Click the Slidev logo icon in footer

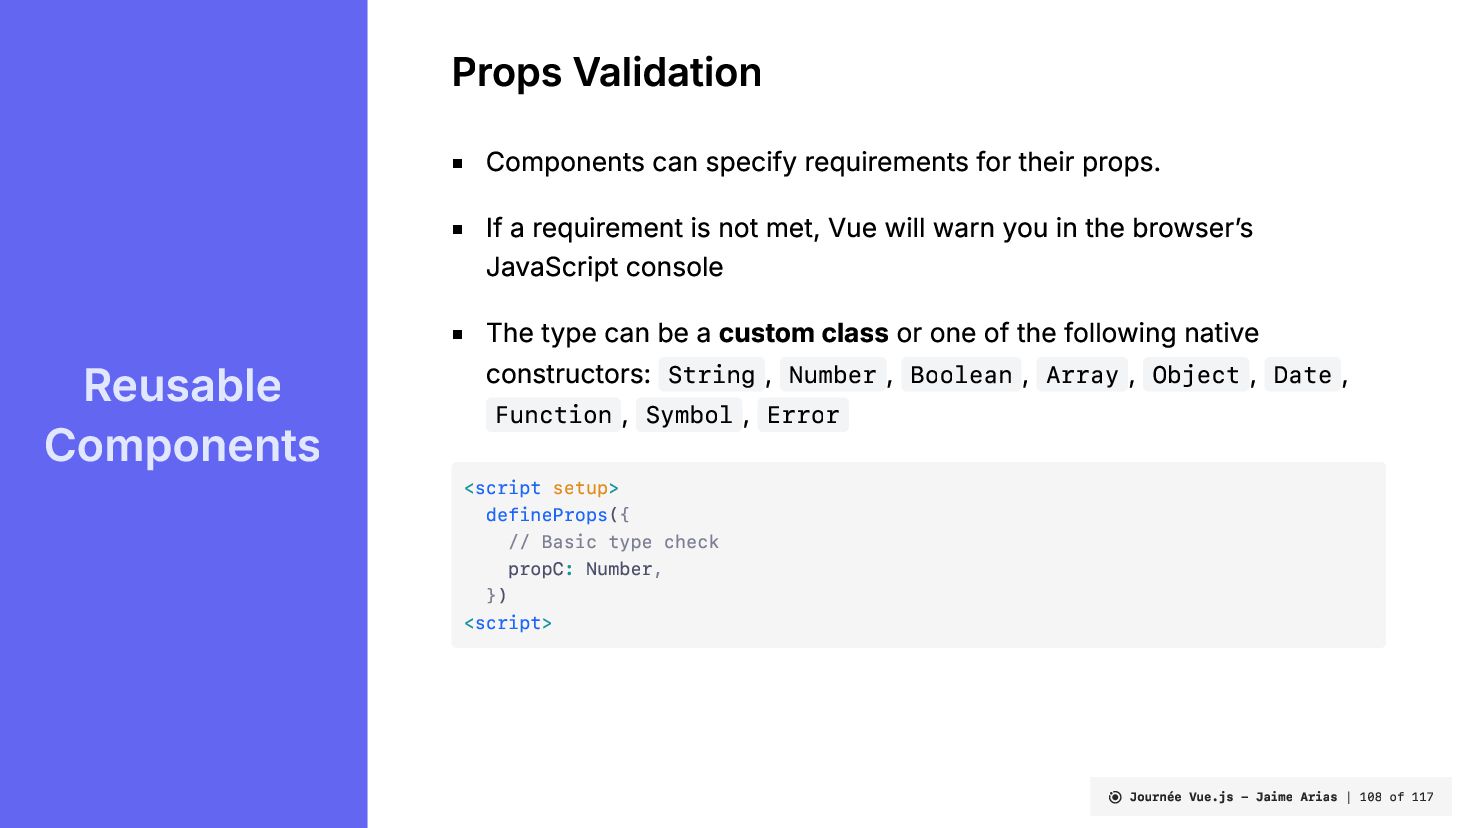1115,797
